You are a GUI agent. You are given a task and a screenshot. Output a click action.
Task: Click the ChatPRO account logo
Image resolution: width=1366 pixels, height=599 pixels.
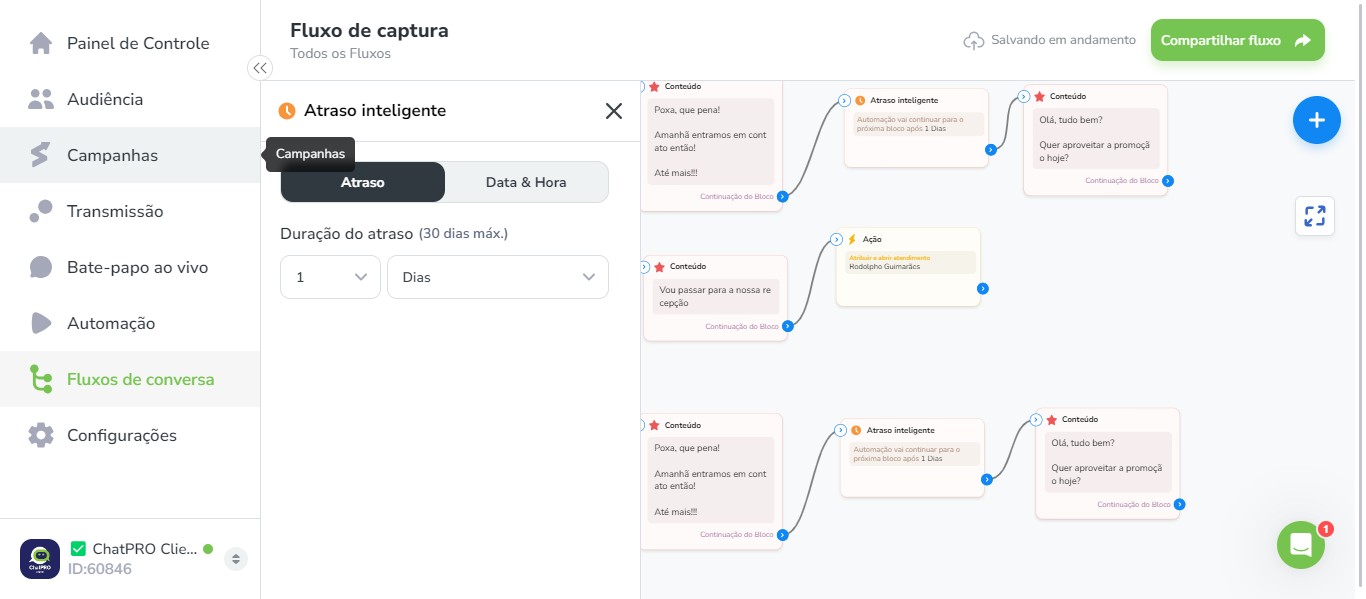coord(40,559)
